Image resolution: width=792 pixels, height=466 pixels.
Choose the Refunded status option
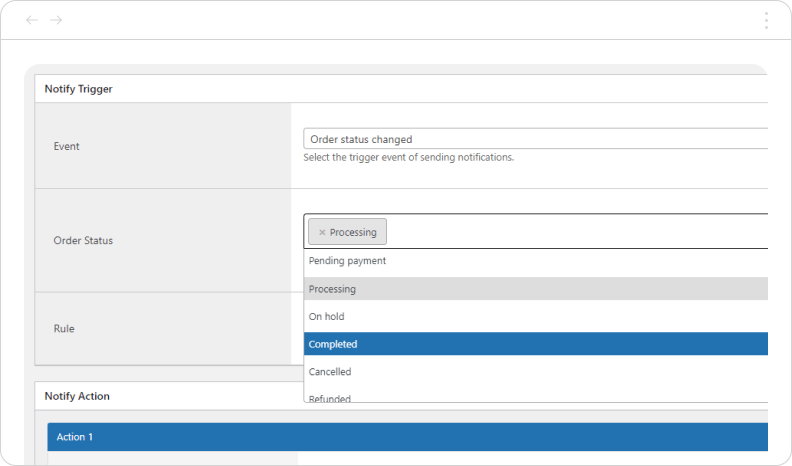[330, 397]
